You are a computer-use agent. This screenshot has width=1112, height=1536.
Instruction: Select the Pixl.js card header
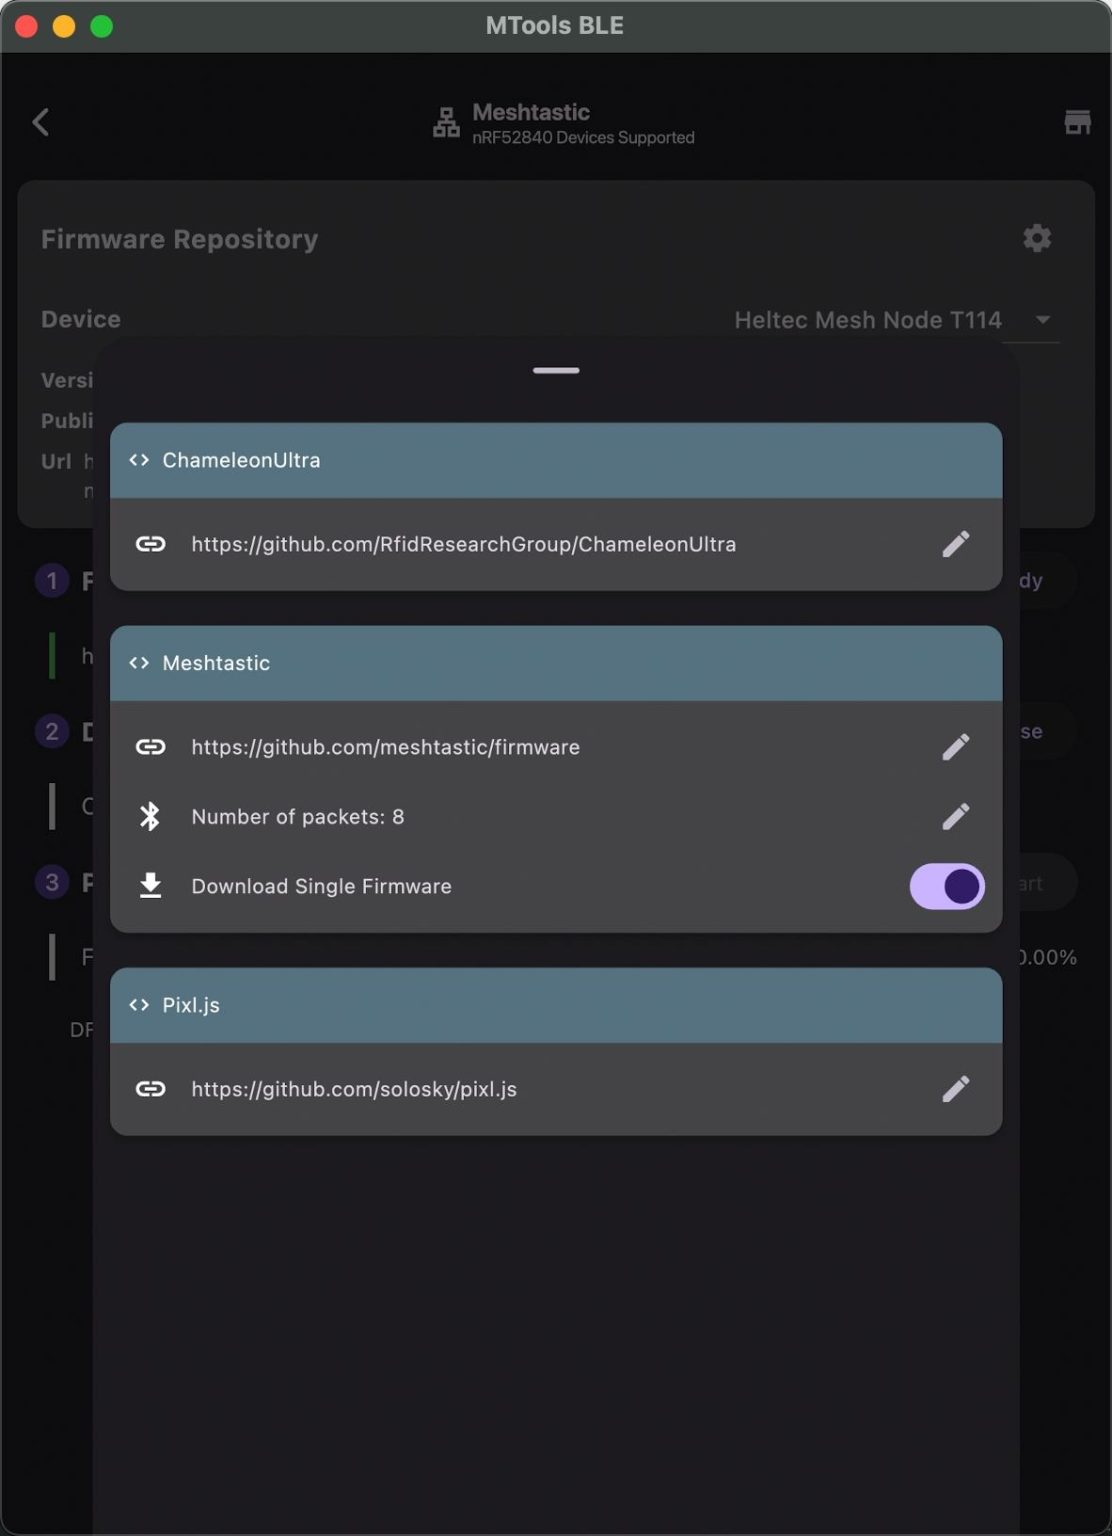[555, 1006]
